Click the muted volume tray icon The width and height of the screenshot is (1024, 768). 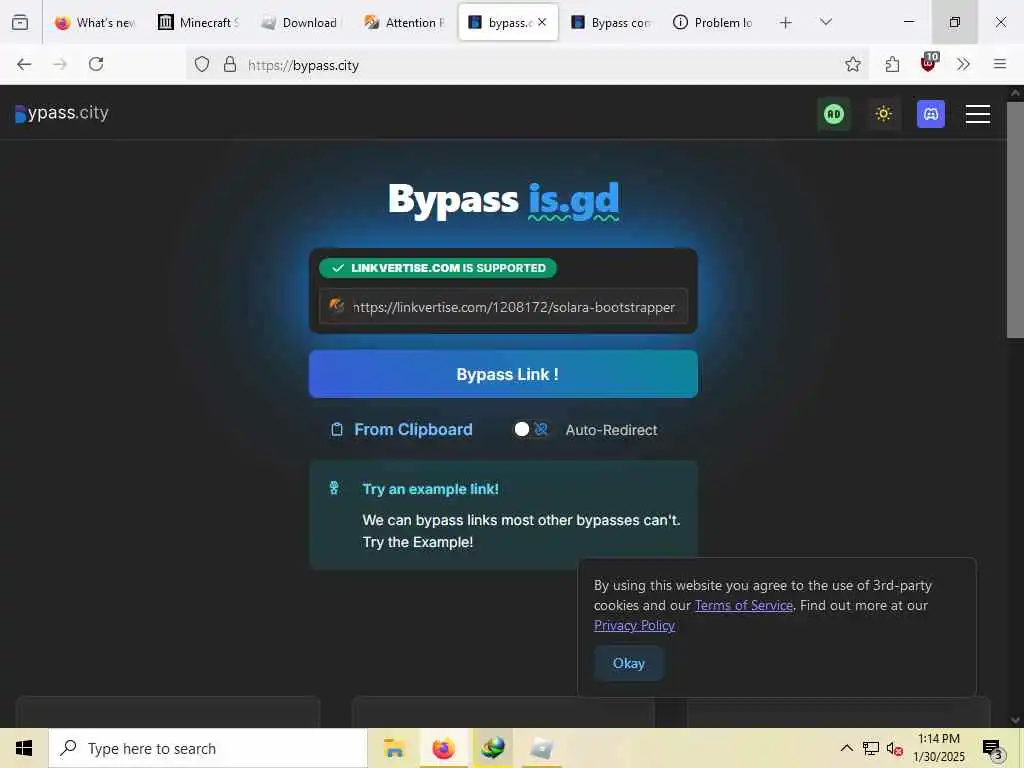tap(895, 748)
